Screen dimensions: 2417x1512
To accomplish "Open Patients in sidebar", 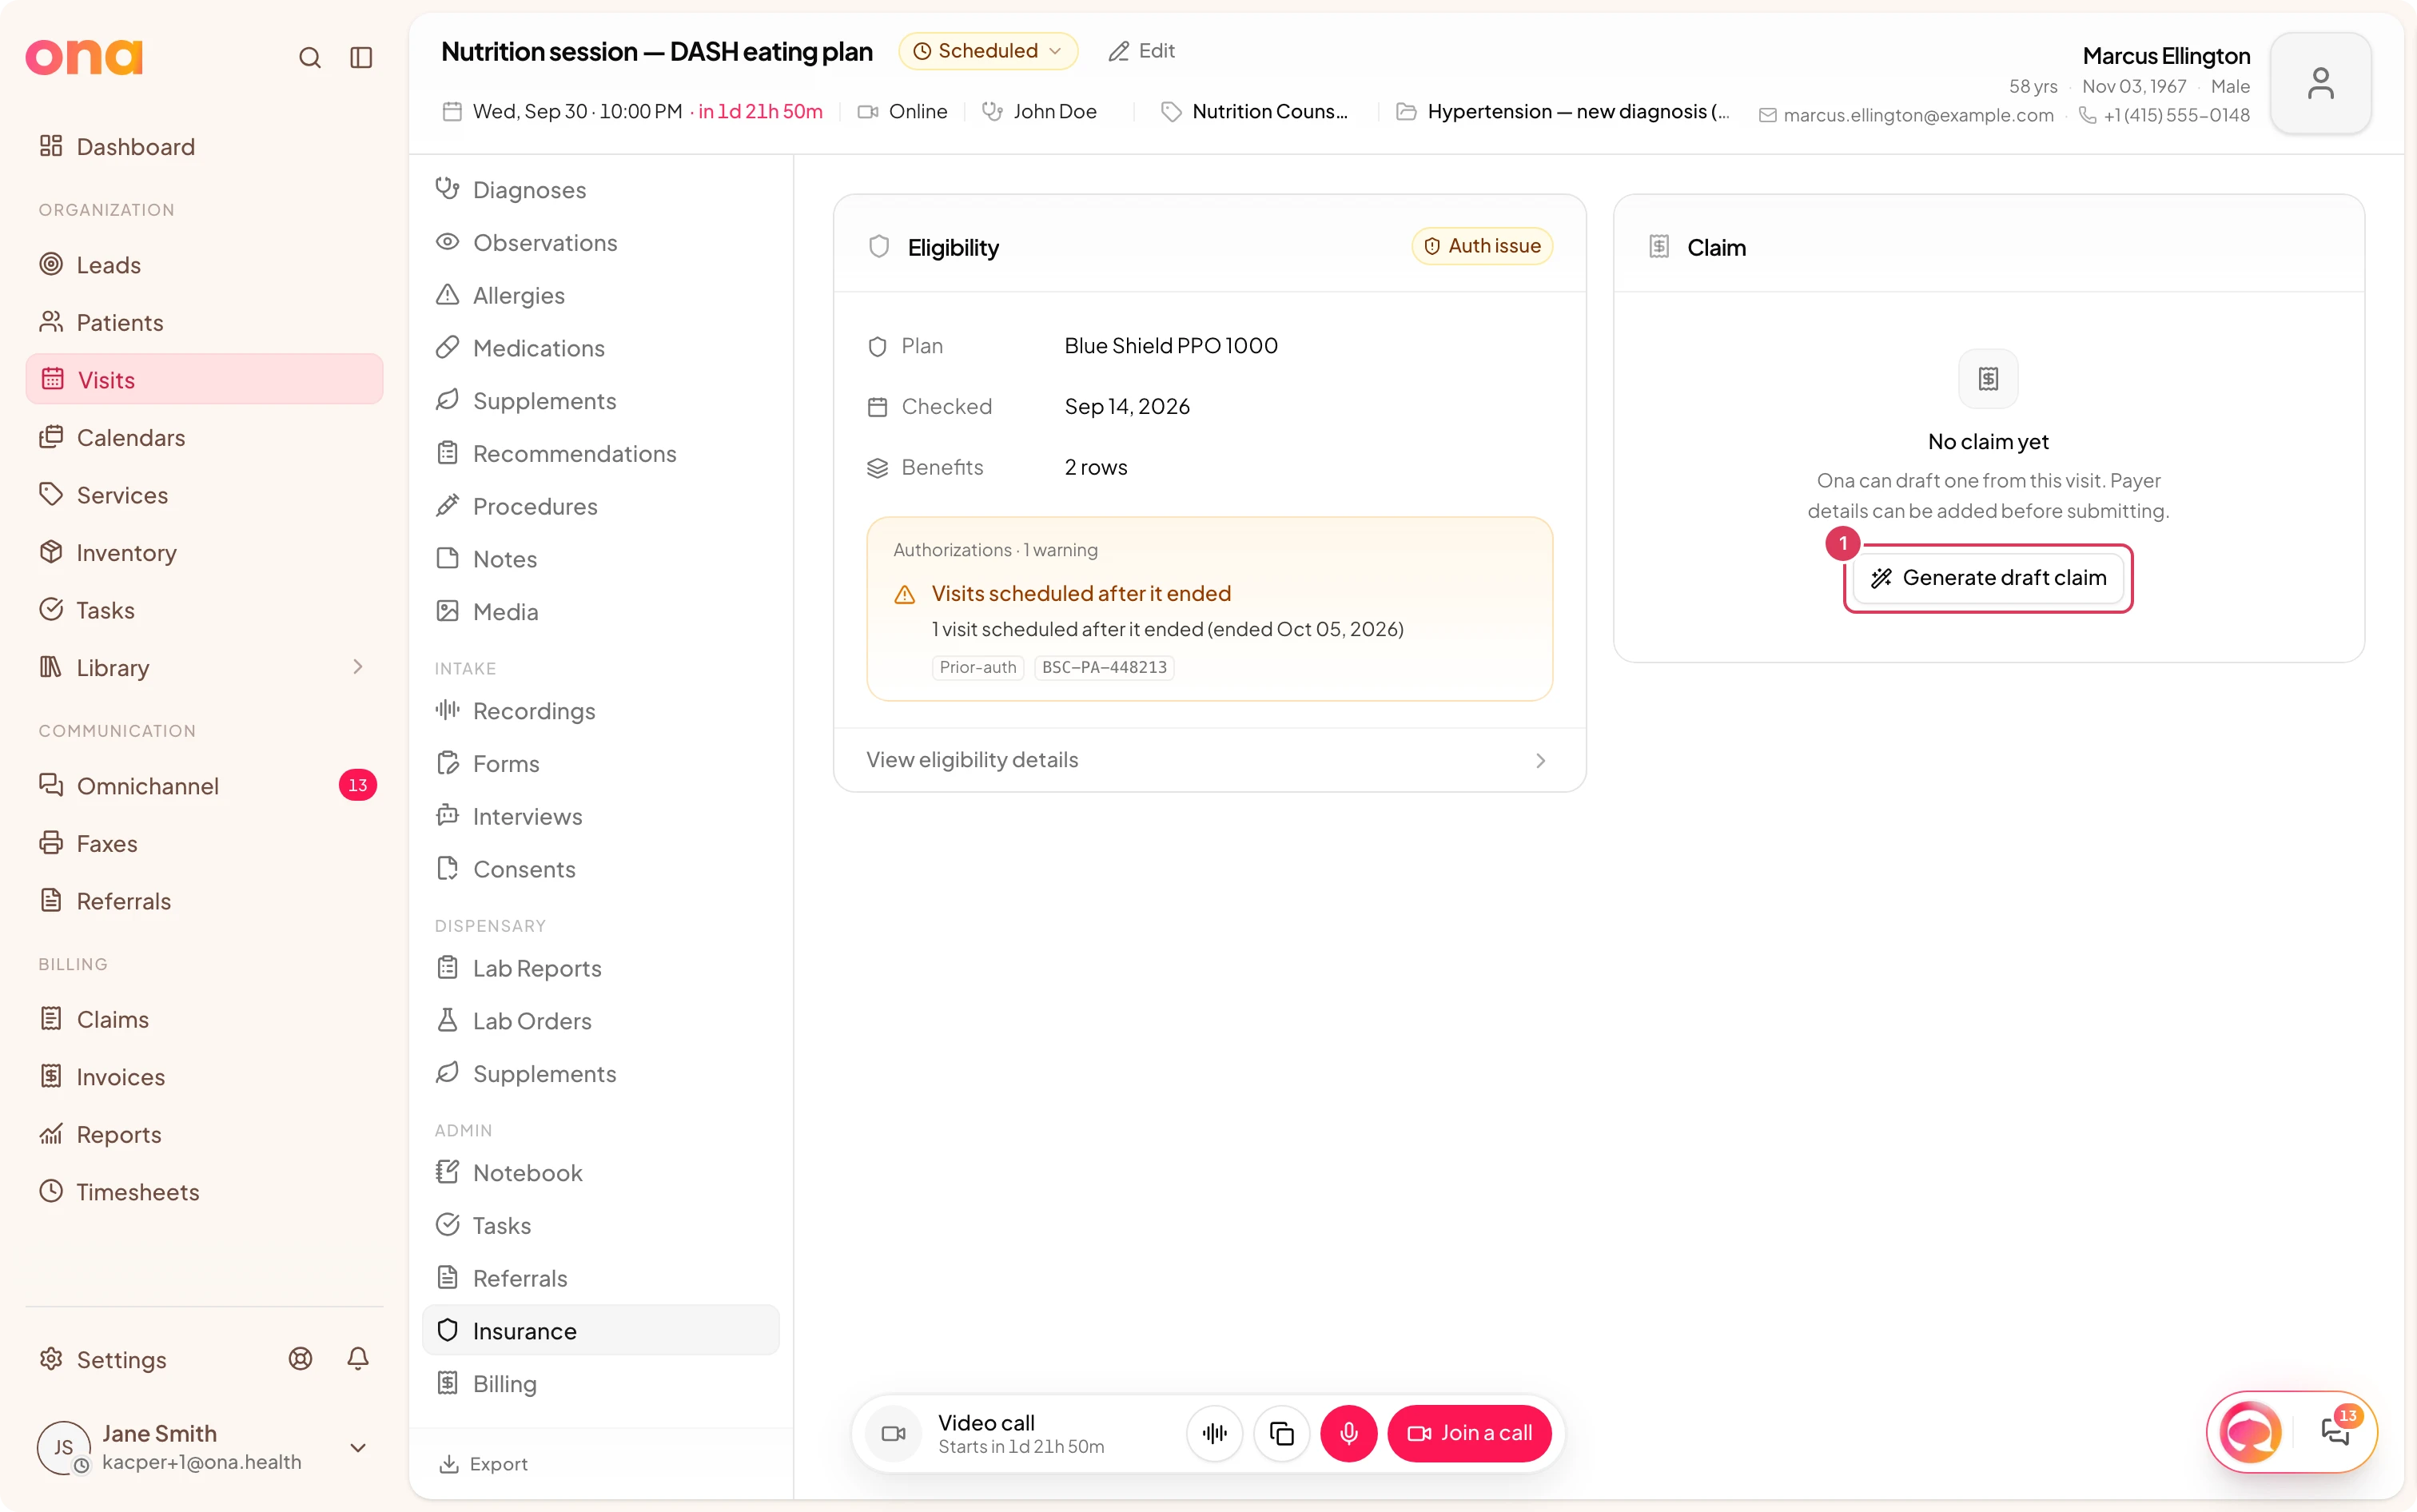I will [204, 322].
